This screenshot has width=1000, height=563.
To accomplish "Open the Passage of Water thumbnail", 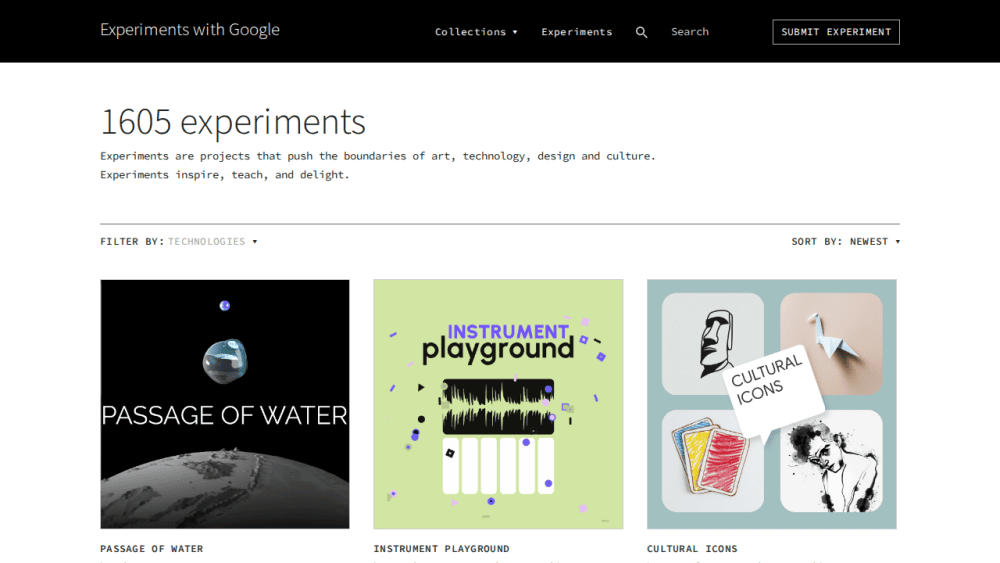I will [x=224, y=404].
